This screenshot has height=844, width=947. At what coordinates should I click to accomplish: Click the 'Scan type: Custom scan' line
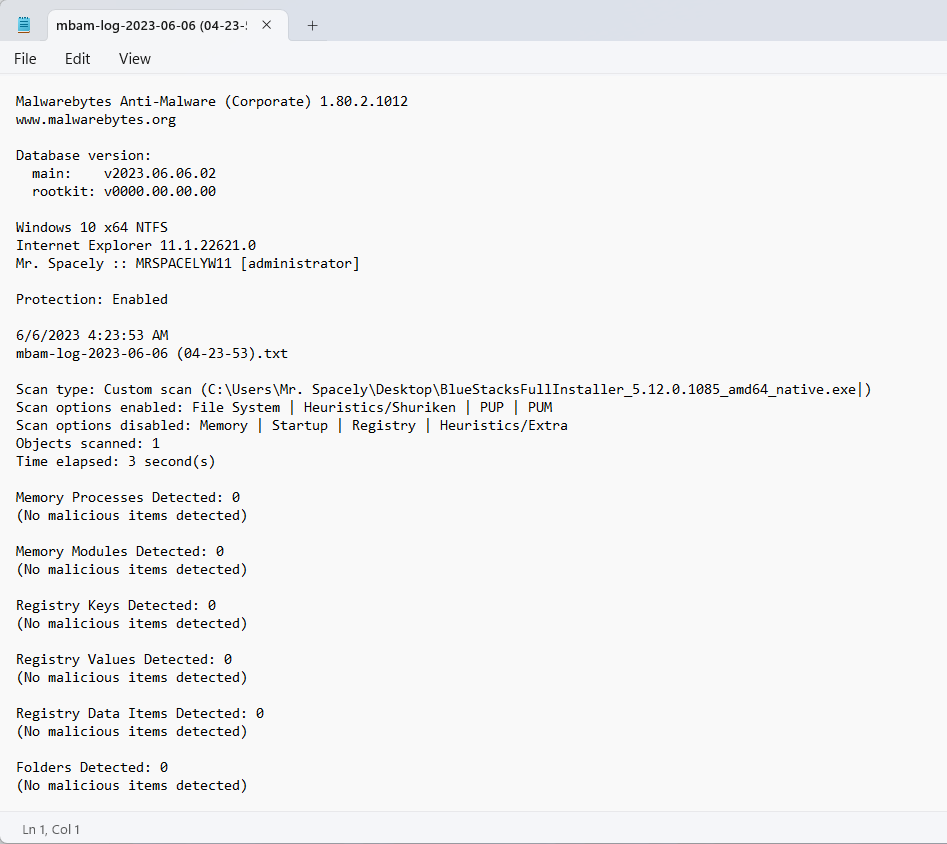click(x=443, y=389)
